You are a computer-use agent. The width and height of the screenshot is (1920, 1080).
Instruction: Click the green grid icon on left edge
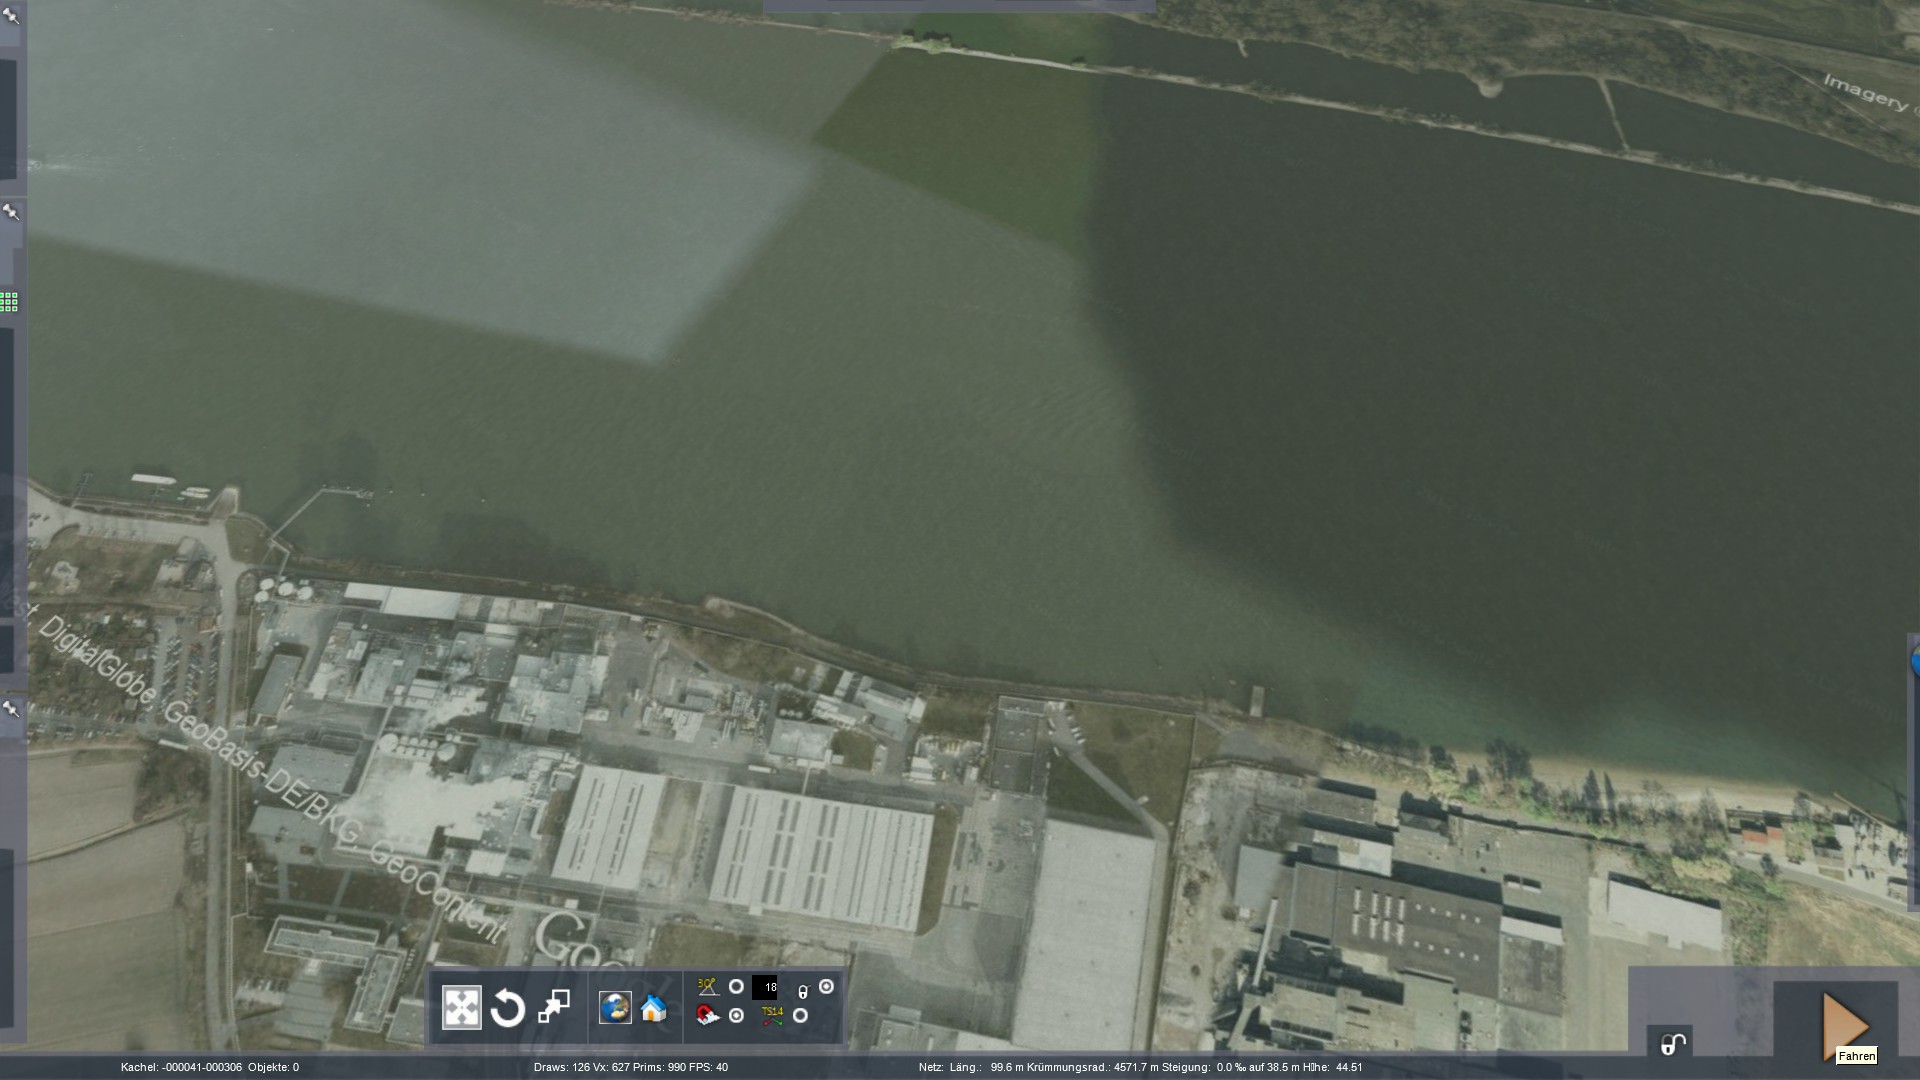point(9,301)
